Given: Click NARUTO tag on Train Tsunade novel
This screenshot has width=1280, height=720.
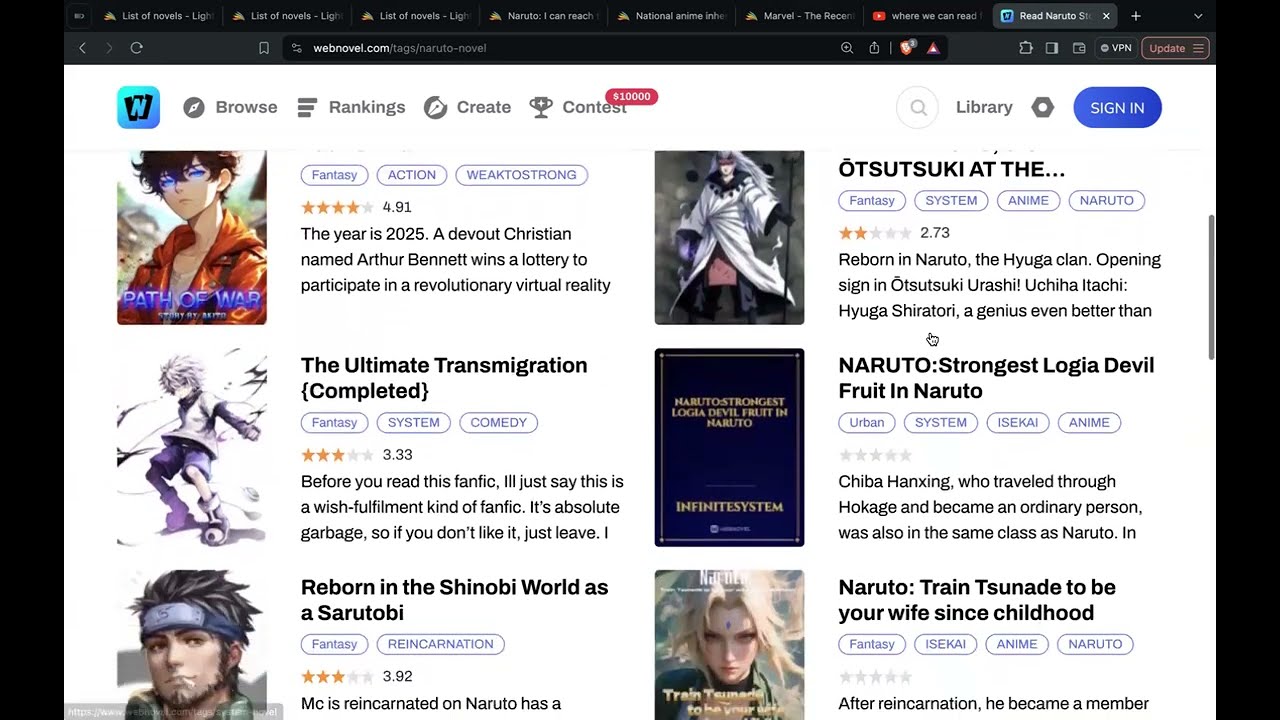Looking at the screenshot, I should click(1095, 644).
